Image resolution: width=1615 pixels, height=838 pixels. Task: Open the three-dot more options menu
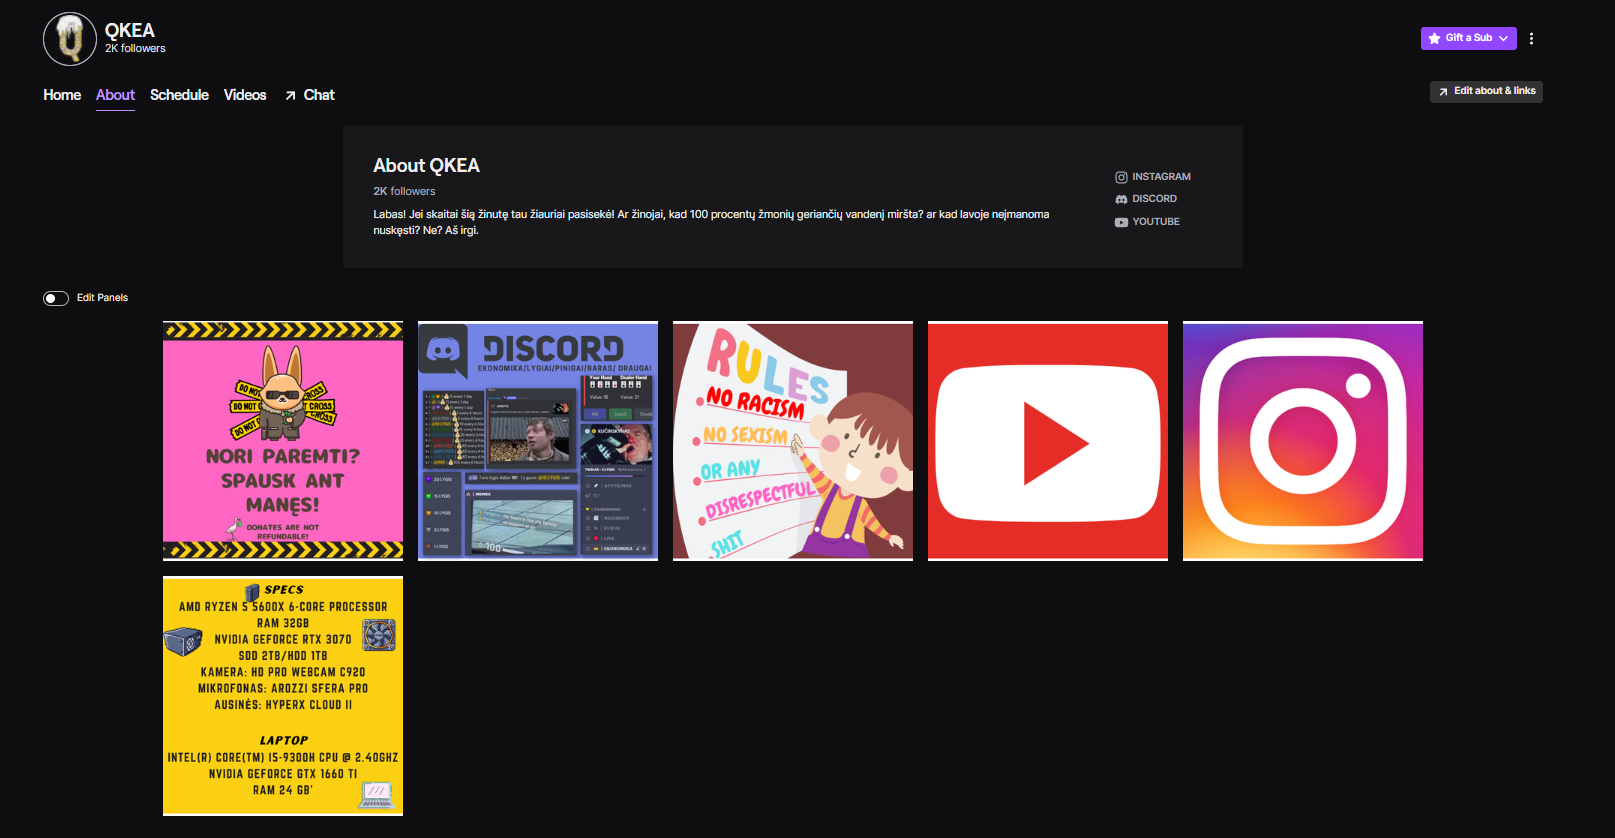coord(1531,38)
